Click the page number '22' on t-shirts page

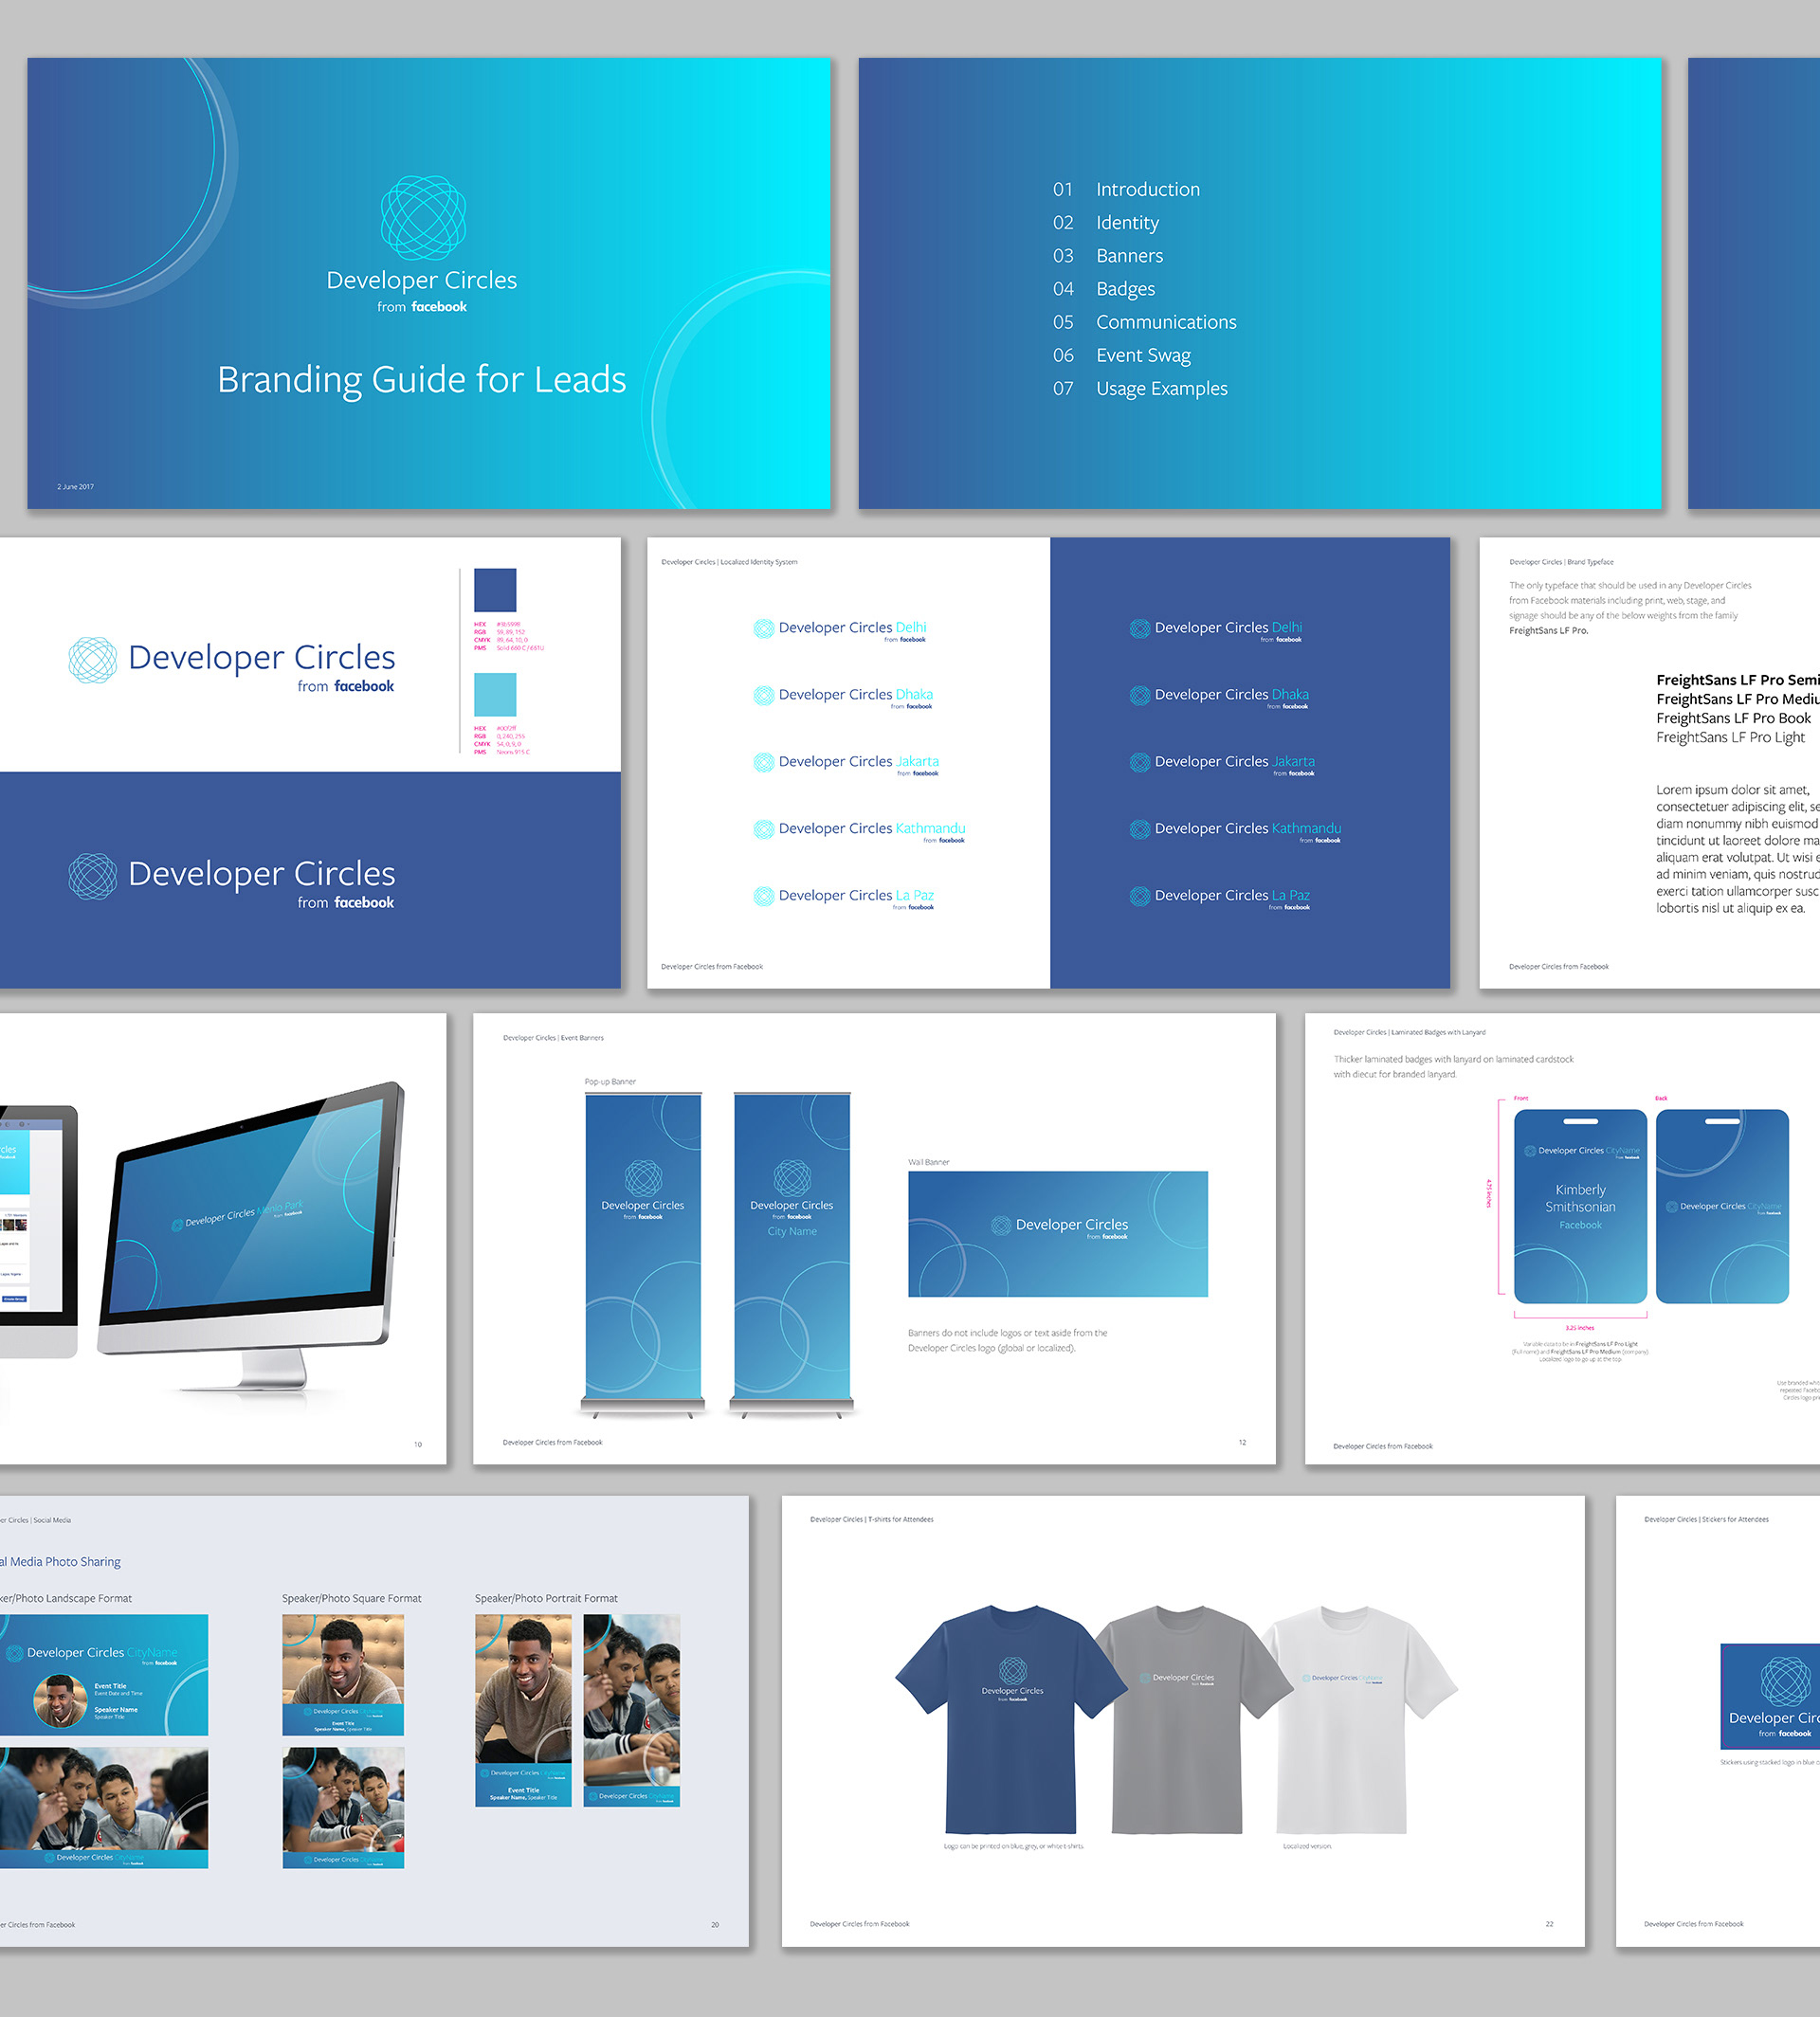pos(1549,1924)
